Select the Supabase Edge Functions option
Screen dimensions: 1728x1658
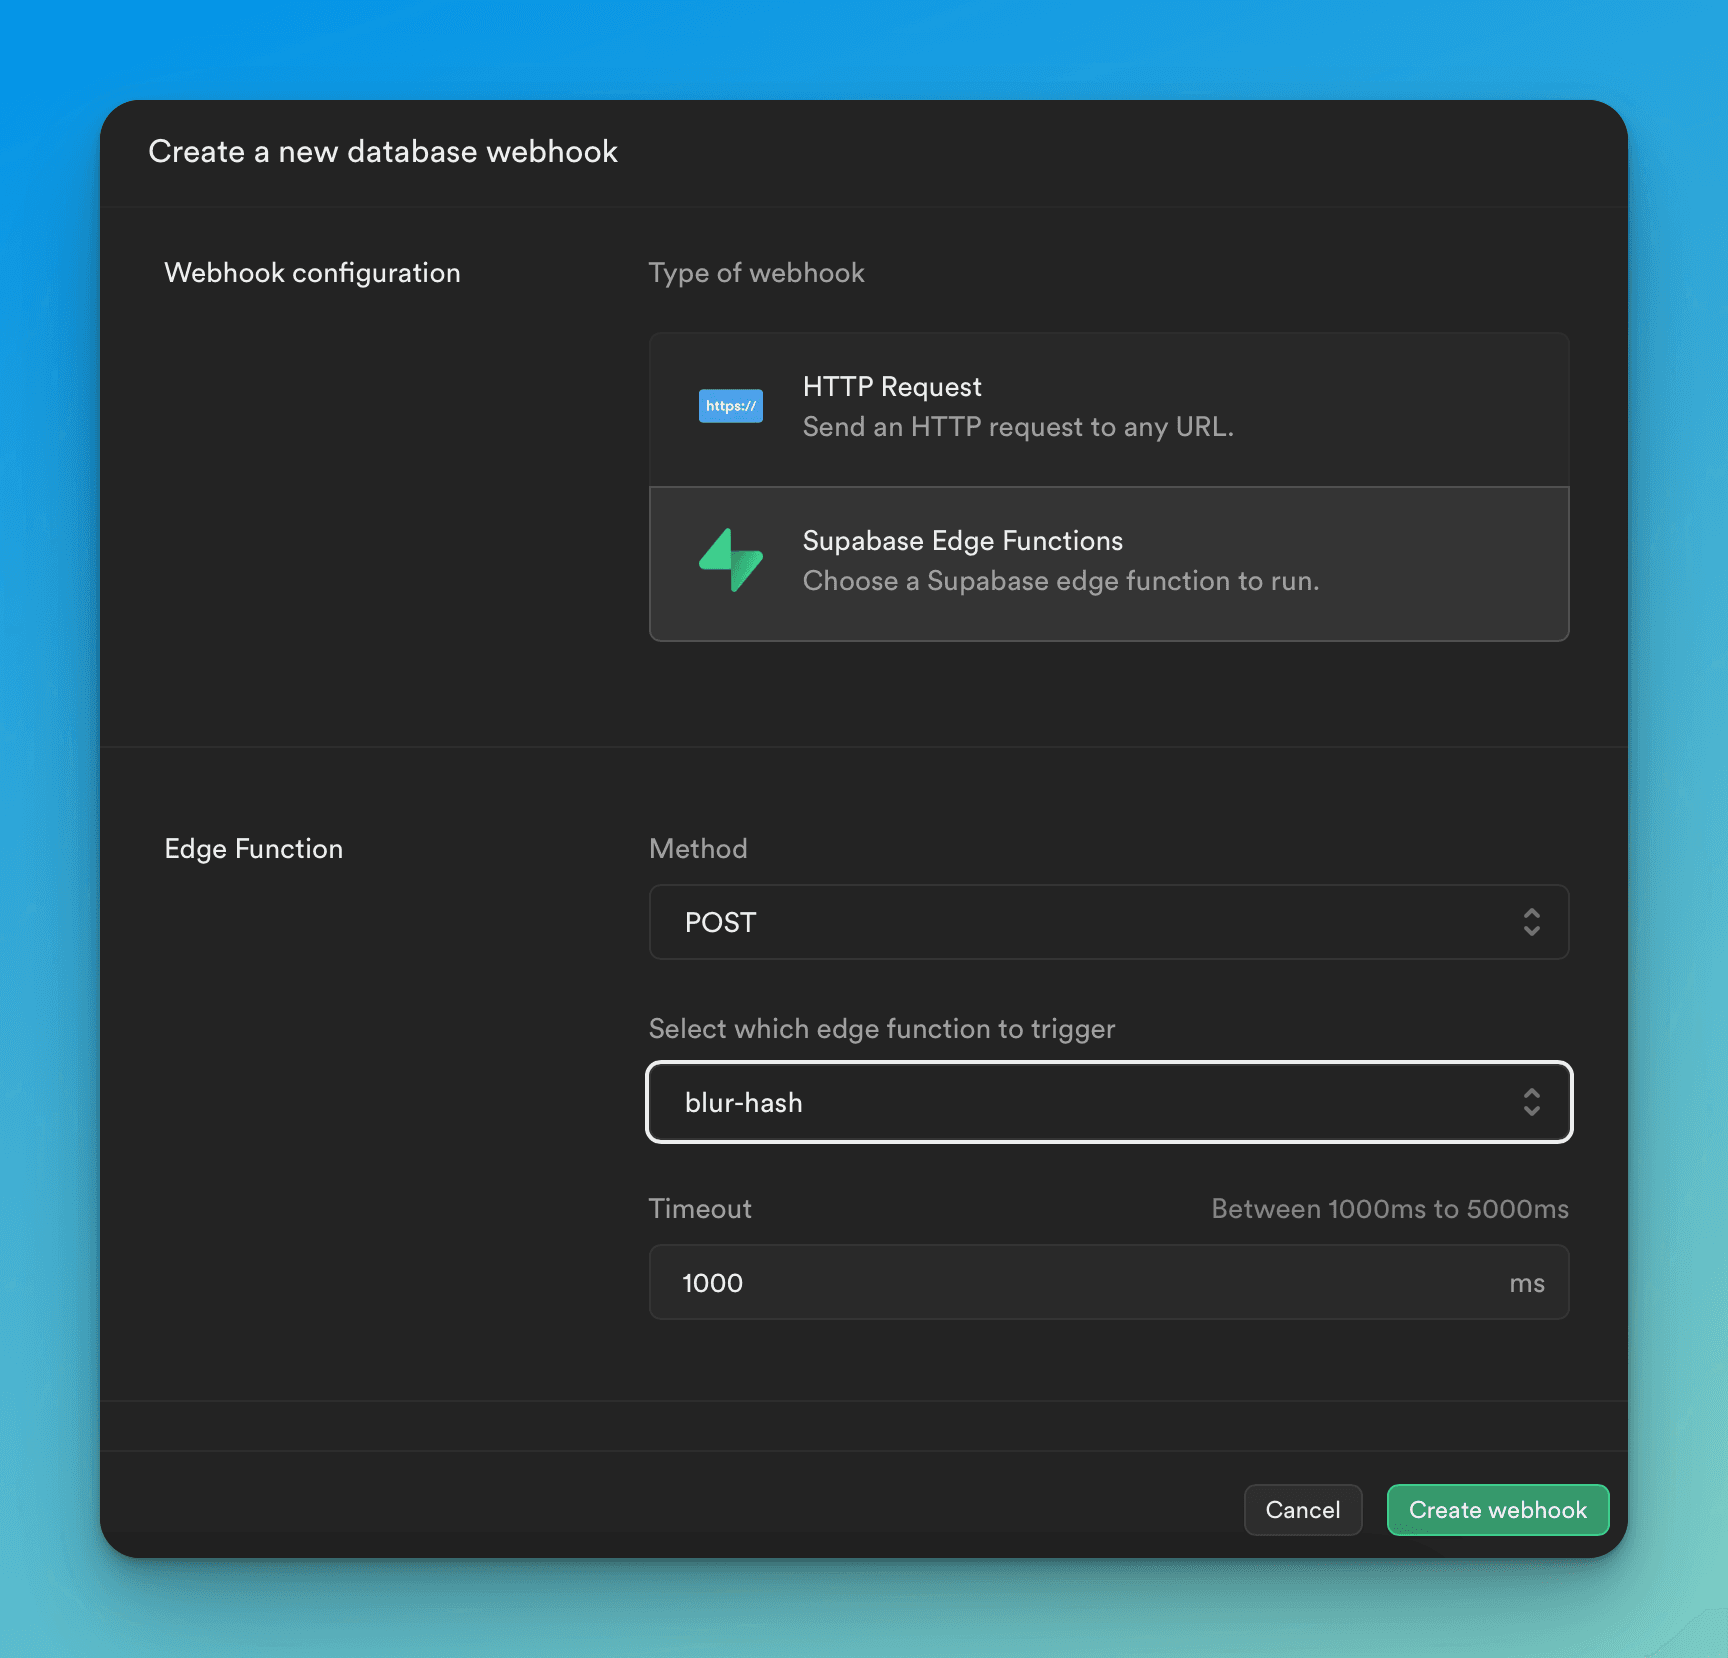(x=1109, y=564)
